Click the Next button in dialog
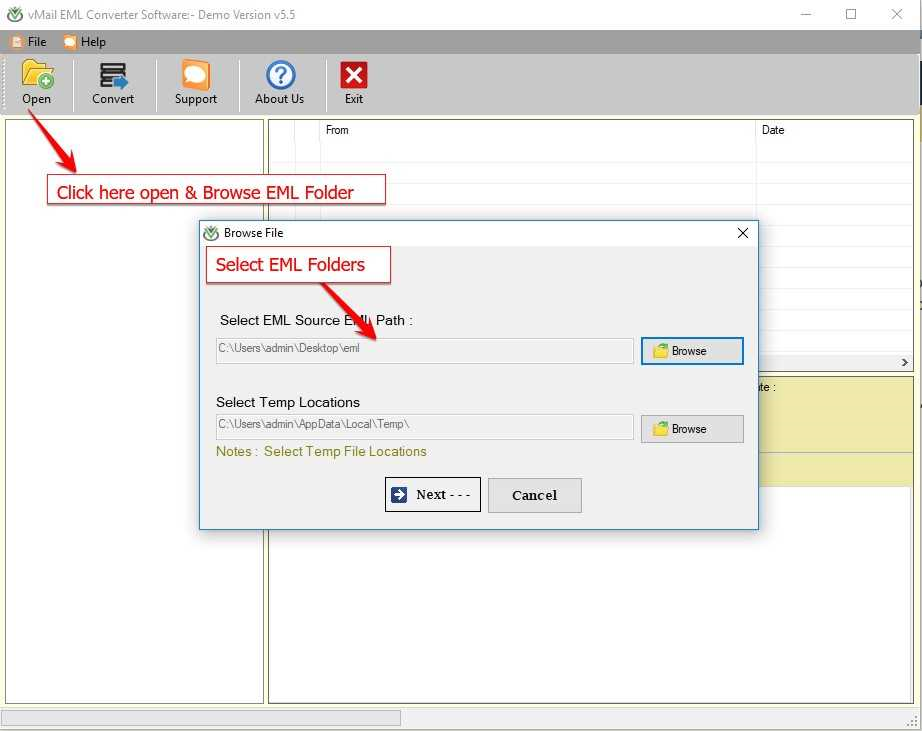The width and height of the screenshot is (922, 731). coord(432,495)
